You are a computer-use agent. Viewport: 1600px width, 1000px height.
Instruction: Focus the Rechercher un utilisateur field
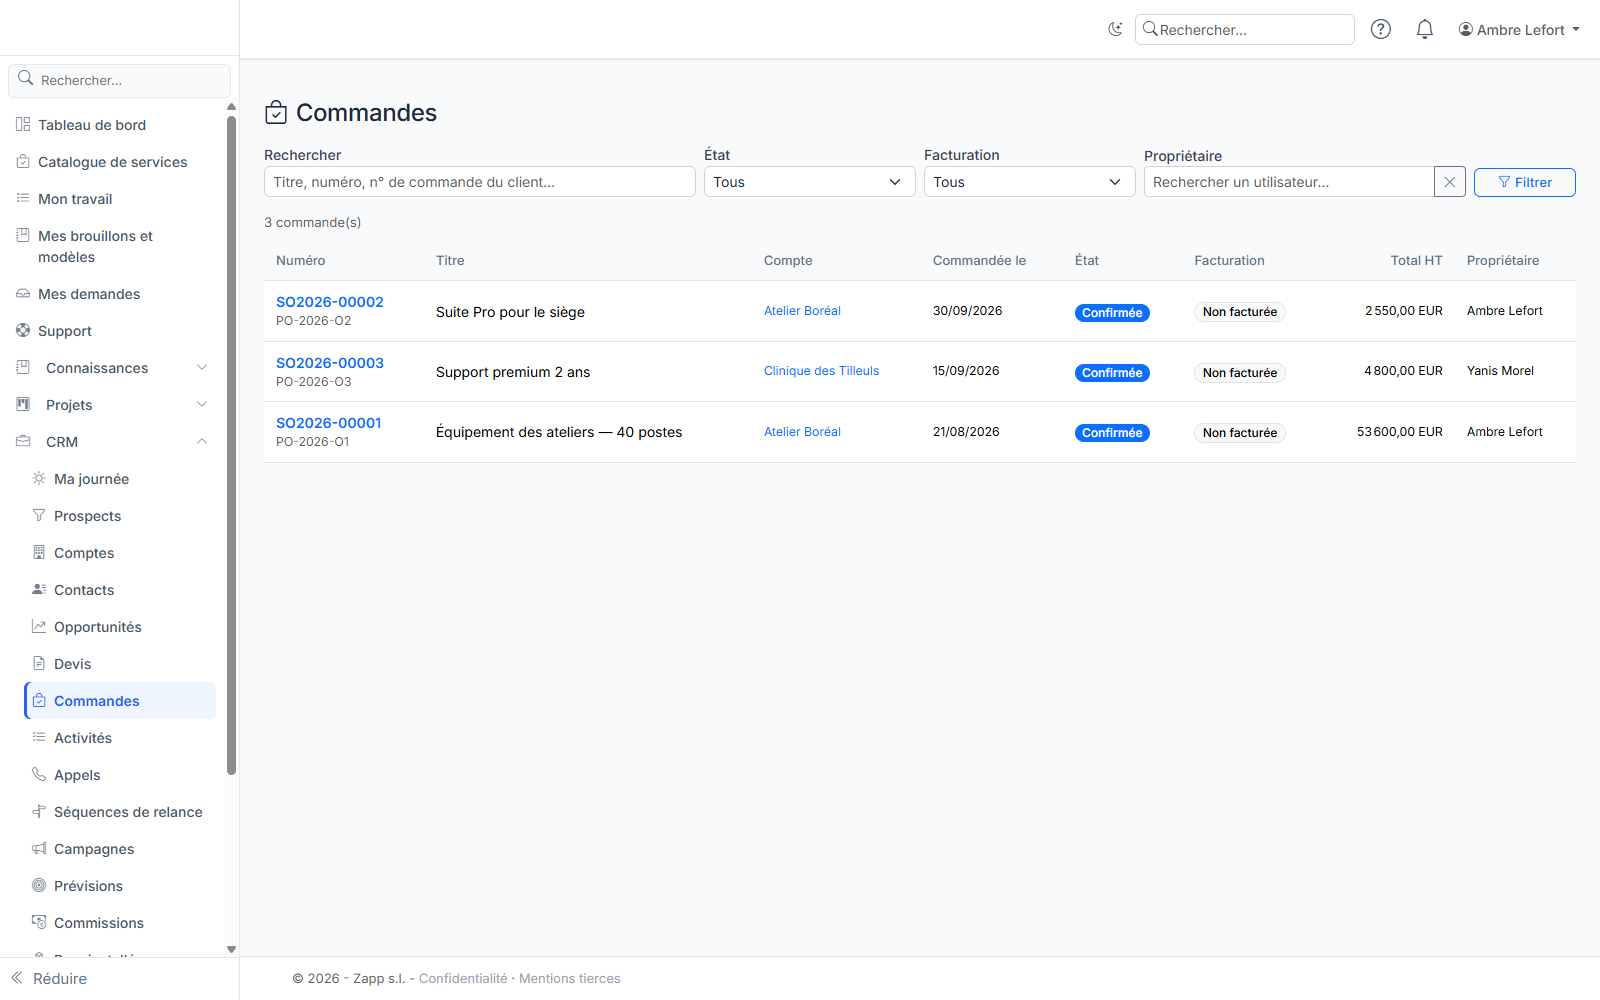click(x=1289, y=182)
